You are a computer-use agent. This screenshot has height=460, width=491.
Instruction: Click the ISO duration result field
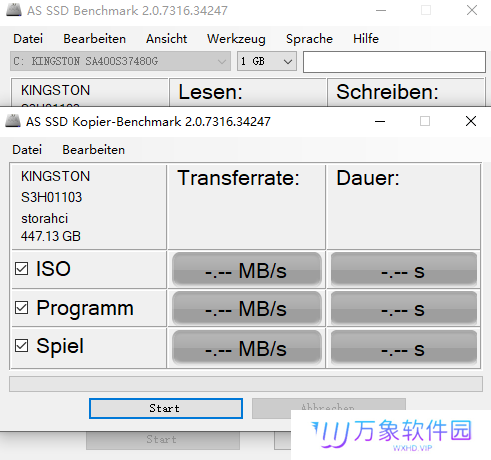tap(404, 269)
